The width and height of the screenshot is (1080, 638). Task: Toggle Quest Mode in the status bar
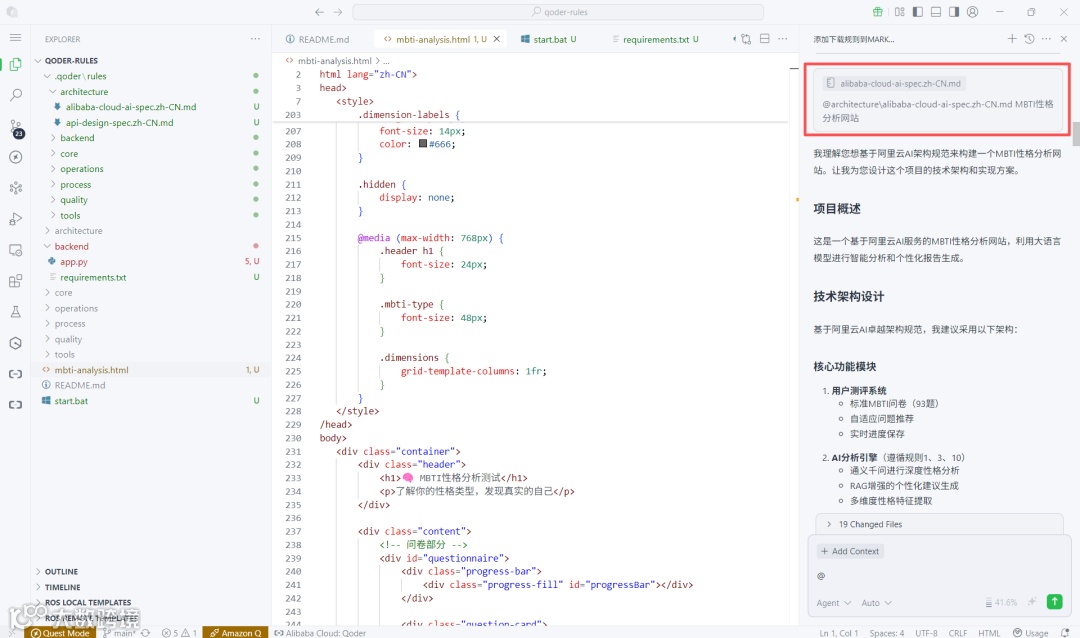pos(60,632)
